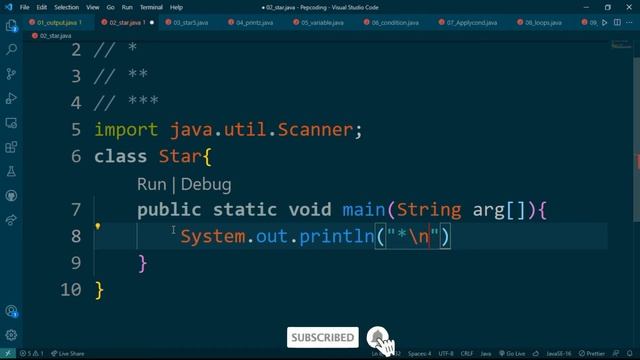Click JavaSE-16 in the status bar
Screen dimensions: 640x360
(x=558, y=353)
